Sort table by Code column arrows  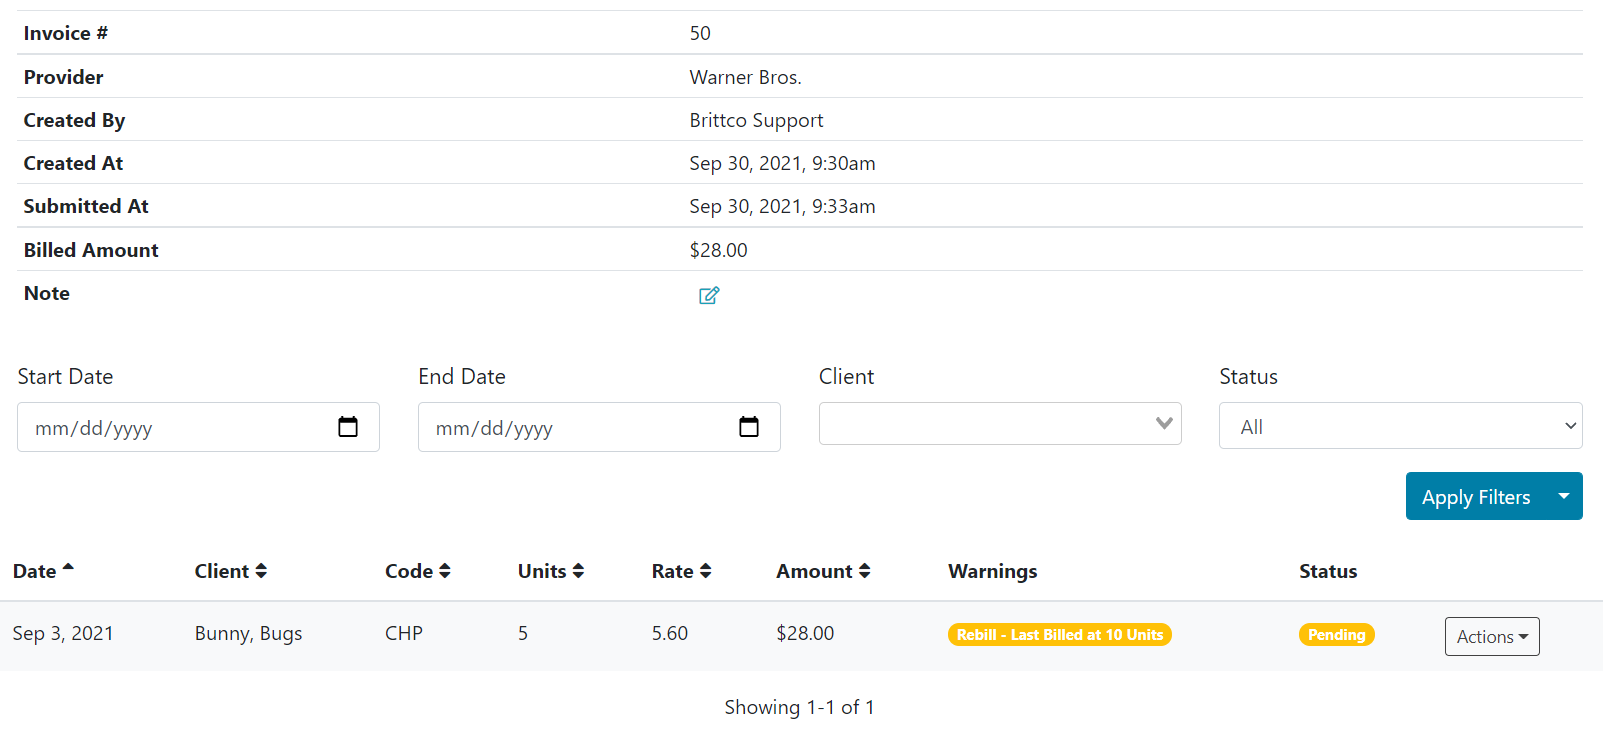click(445, 571)
